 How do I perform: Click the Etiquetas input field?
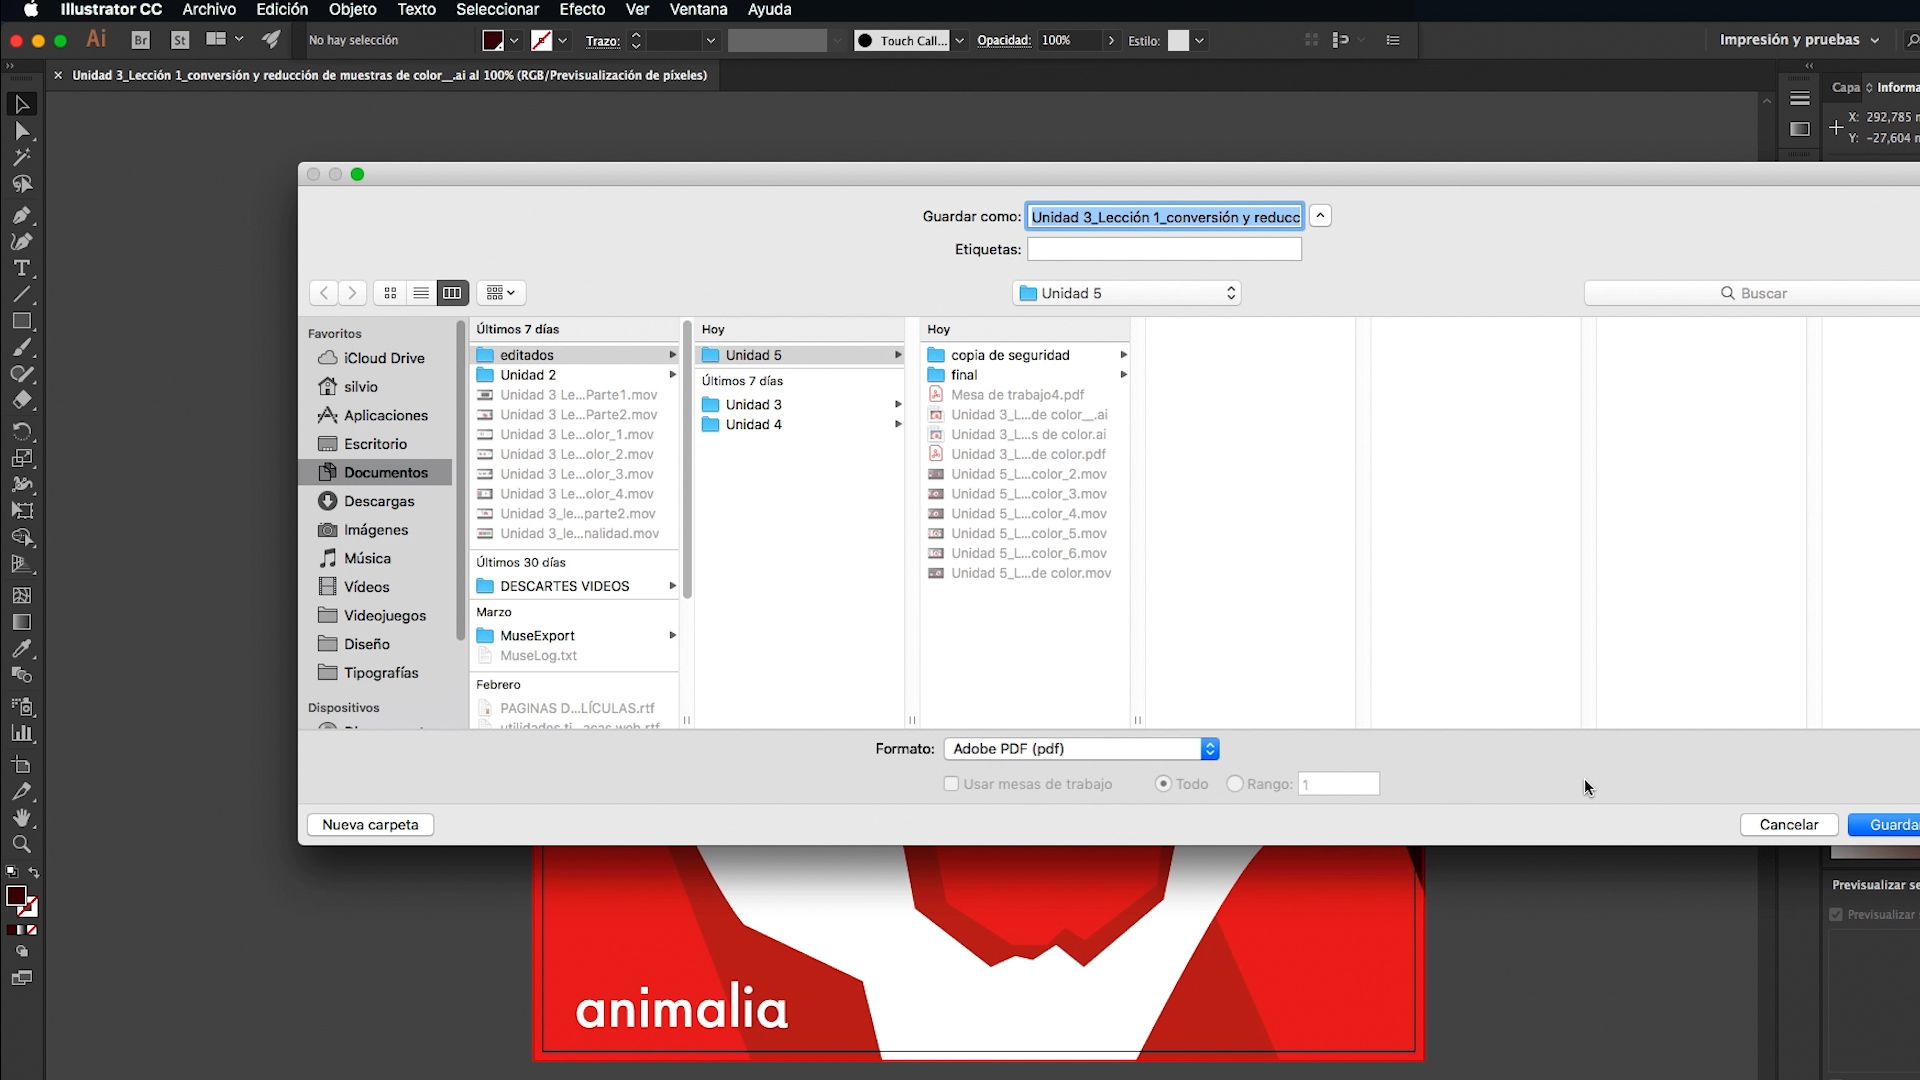tap(1165, 249)
